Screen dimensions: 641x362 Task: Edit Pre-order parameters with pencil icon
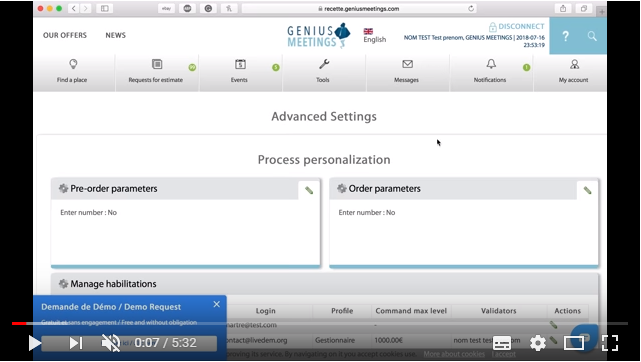(x=309, y=190)
